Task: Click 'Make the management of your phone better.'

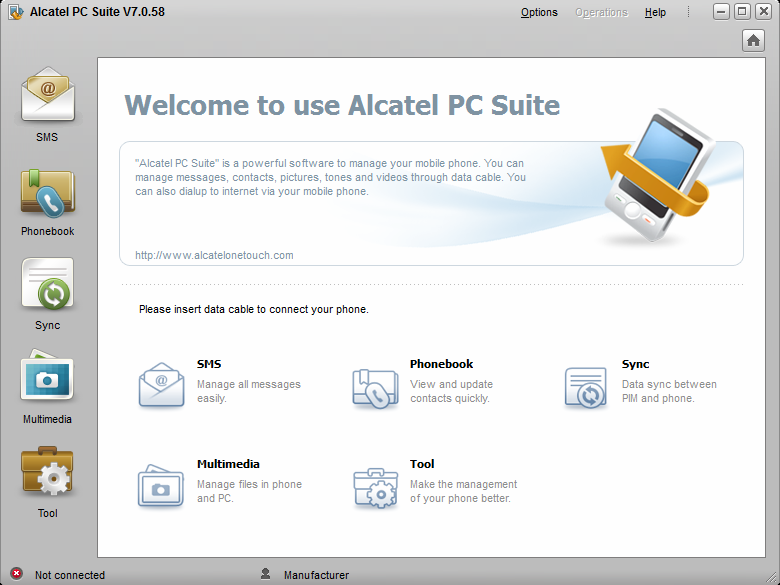Action: tap(464, 491)
